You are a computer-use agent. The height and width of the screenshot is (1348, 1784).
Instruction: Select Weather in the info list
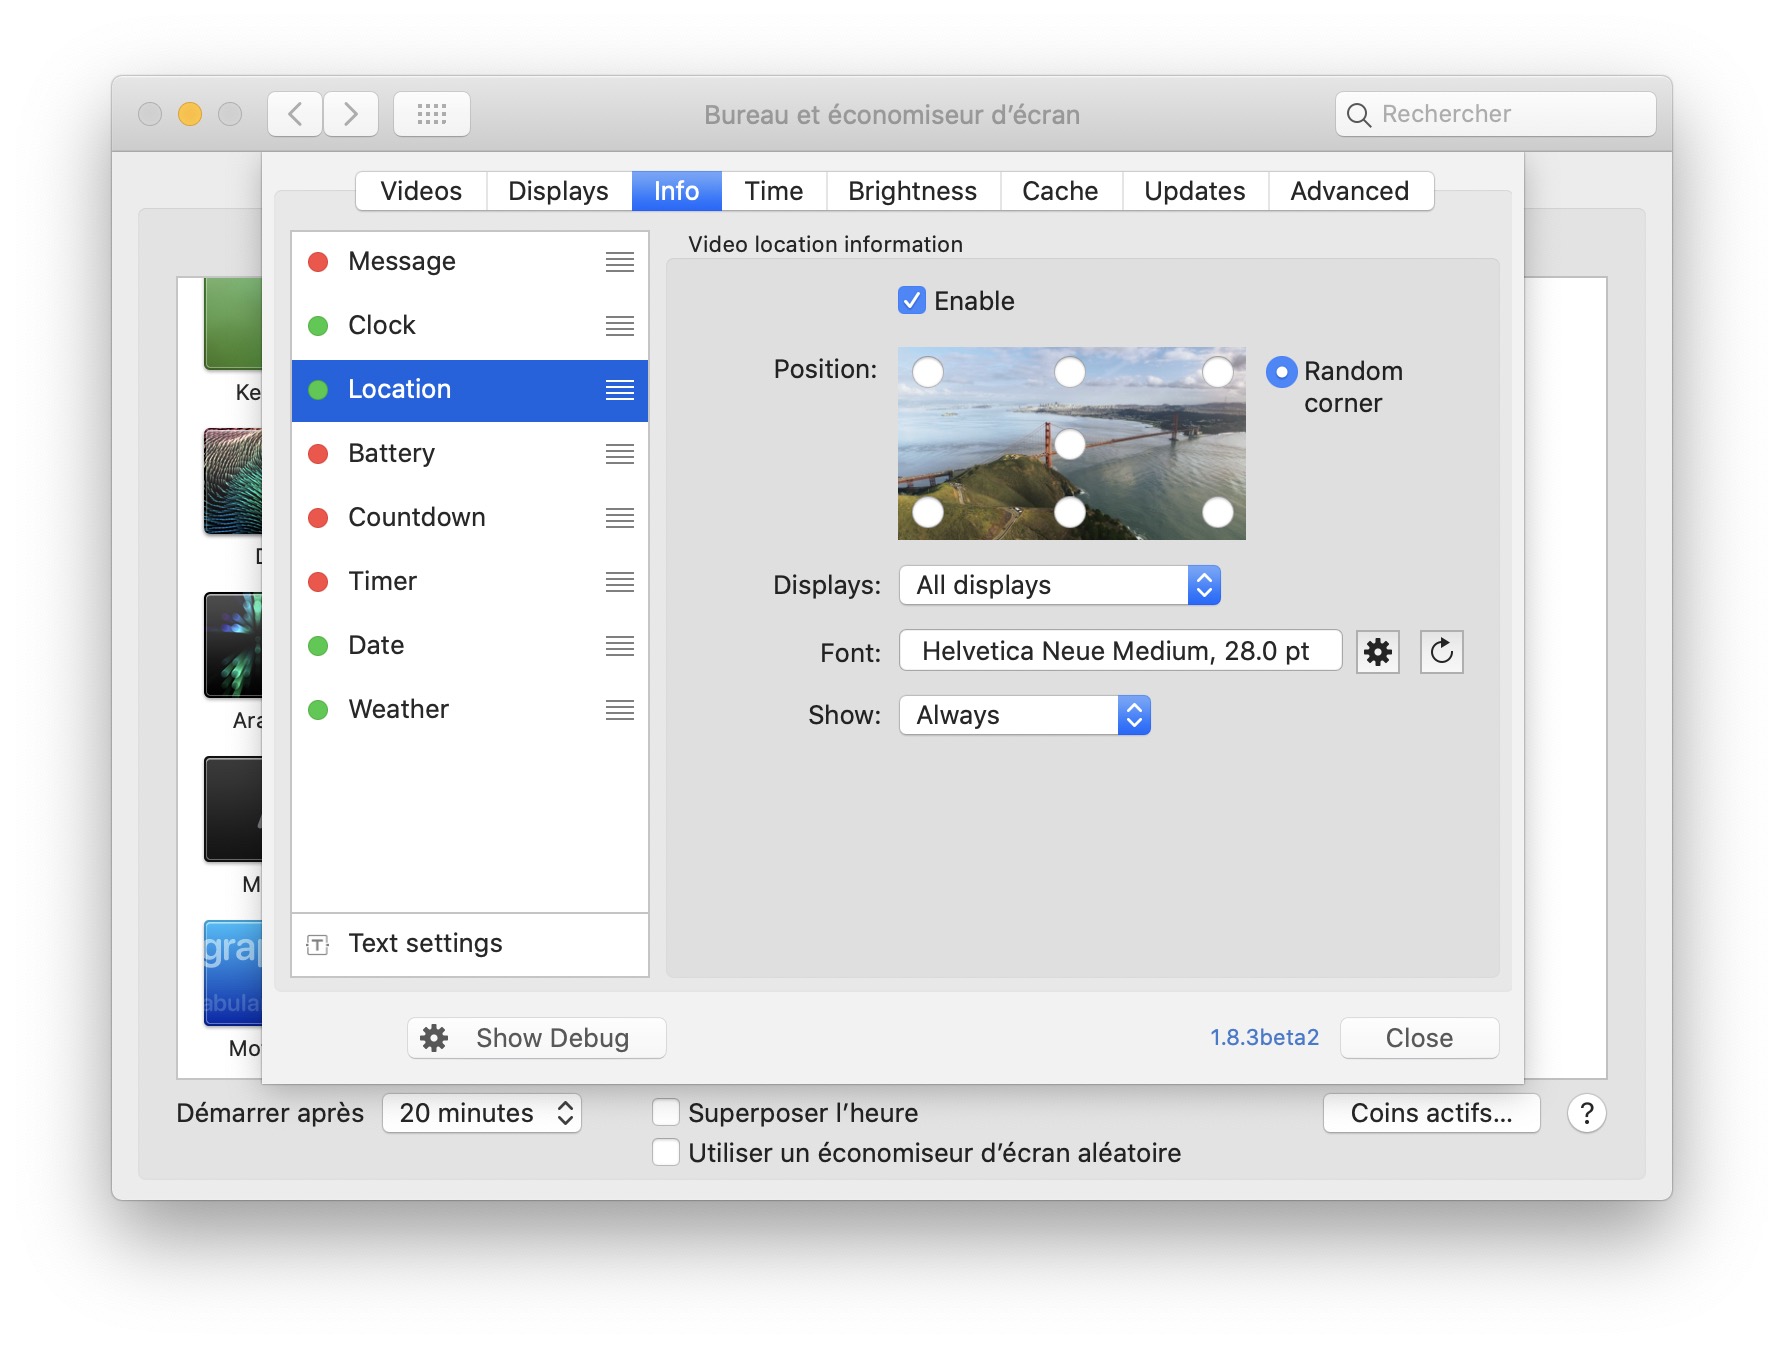470,710
